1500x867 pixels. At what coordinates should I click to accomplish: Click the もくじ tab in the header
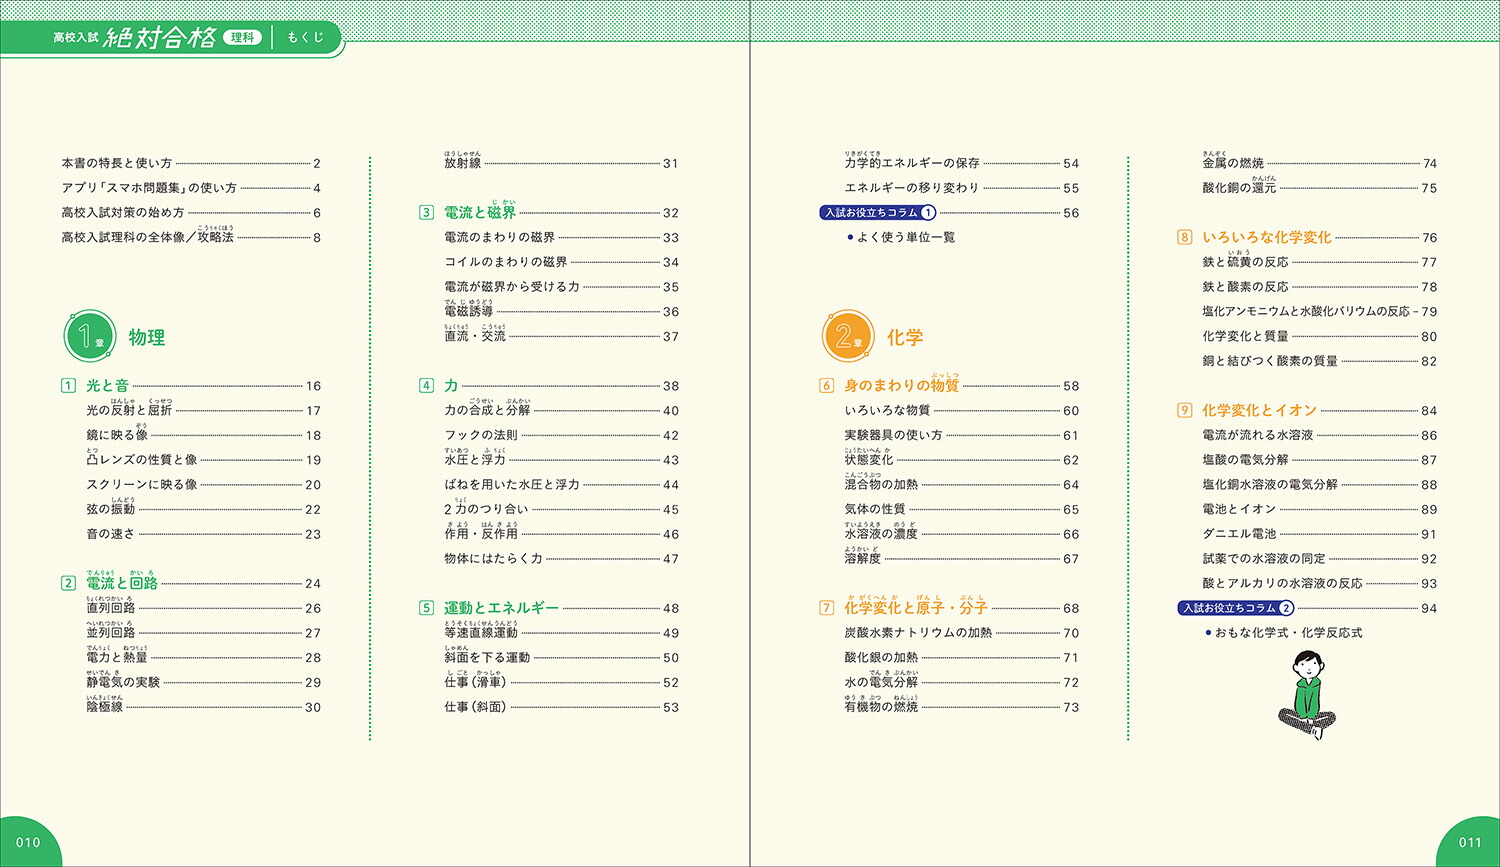pos(305,38)
